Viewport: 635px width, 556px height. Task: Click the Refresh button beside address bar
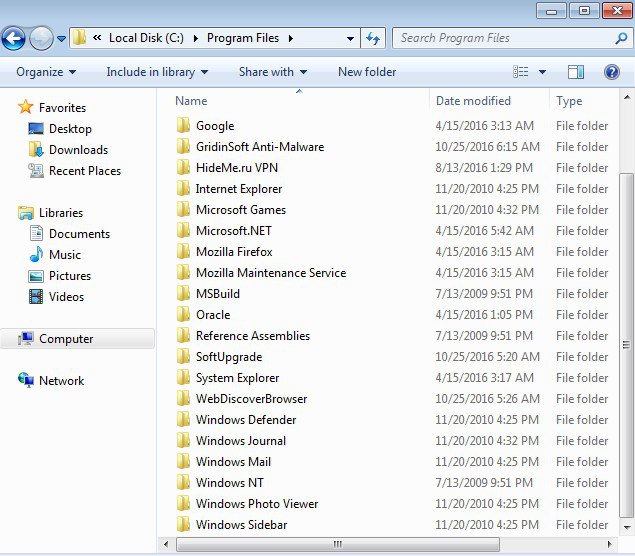tap(373, 38)
